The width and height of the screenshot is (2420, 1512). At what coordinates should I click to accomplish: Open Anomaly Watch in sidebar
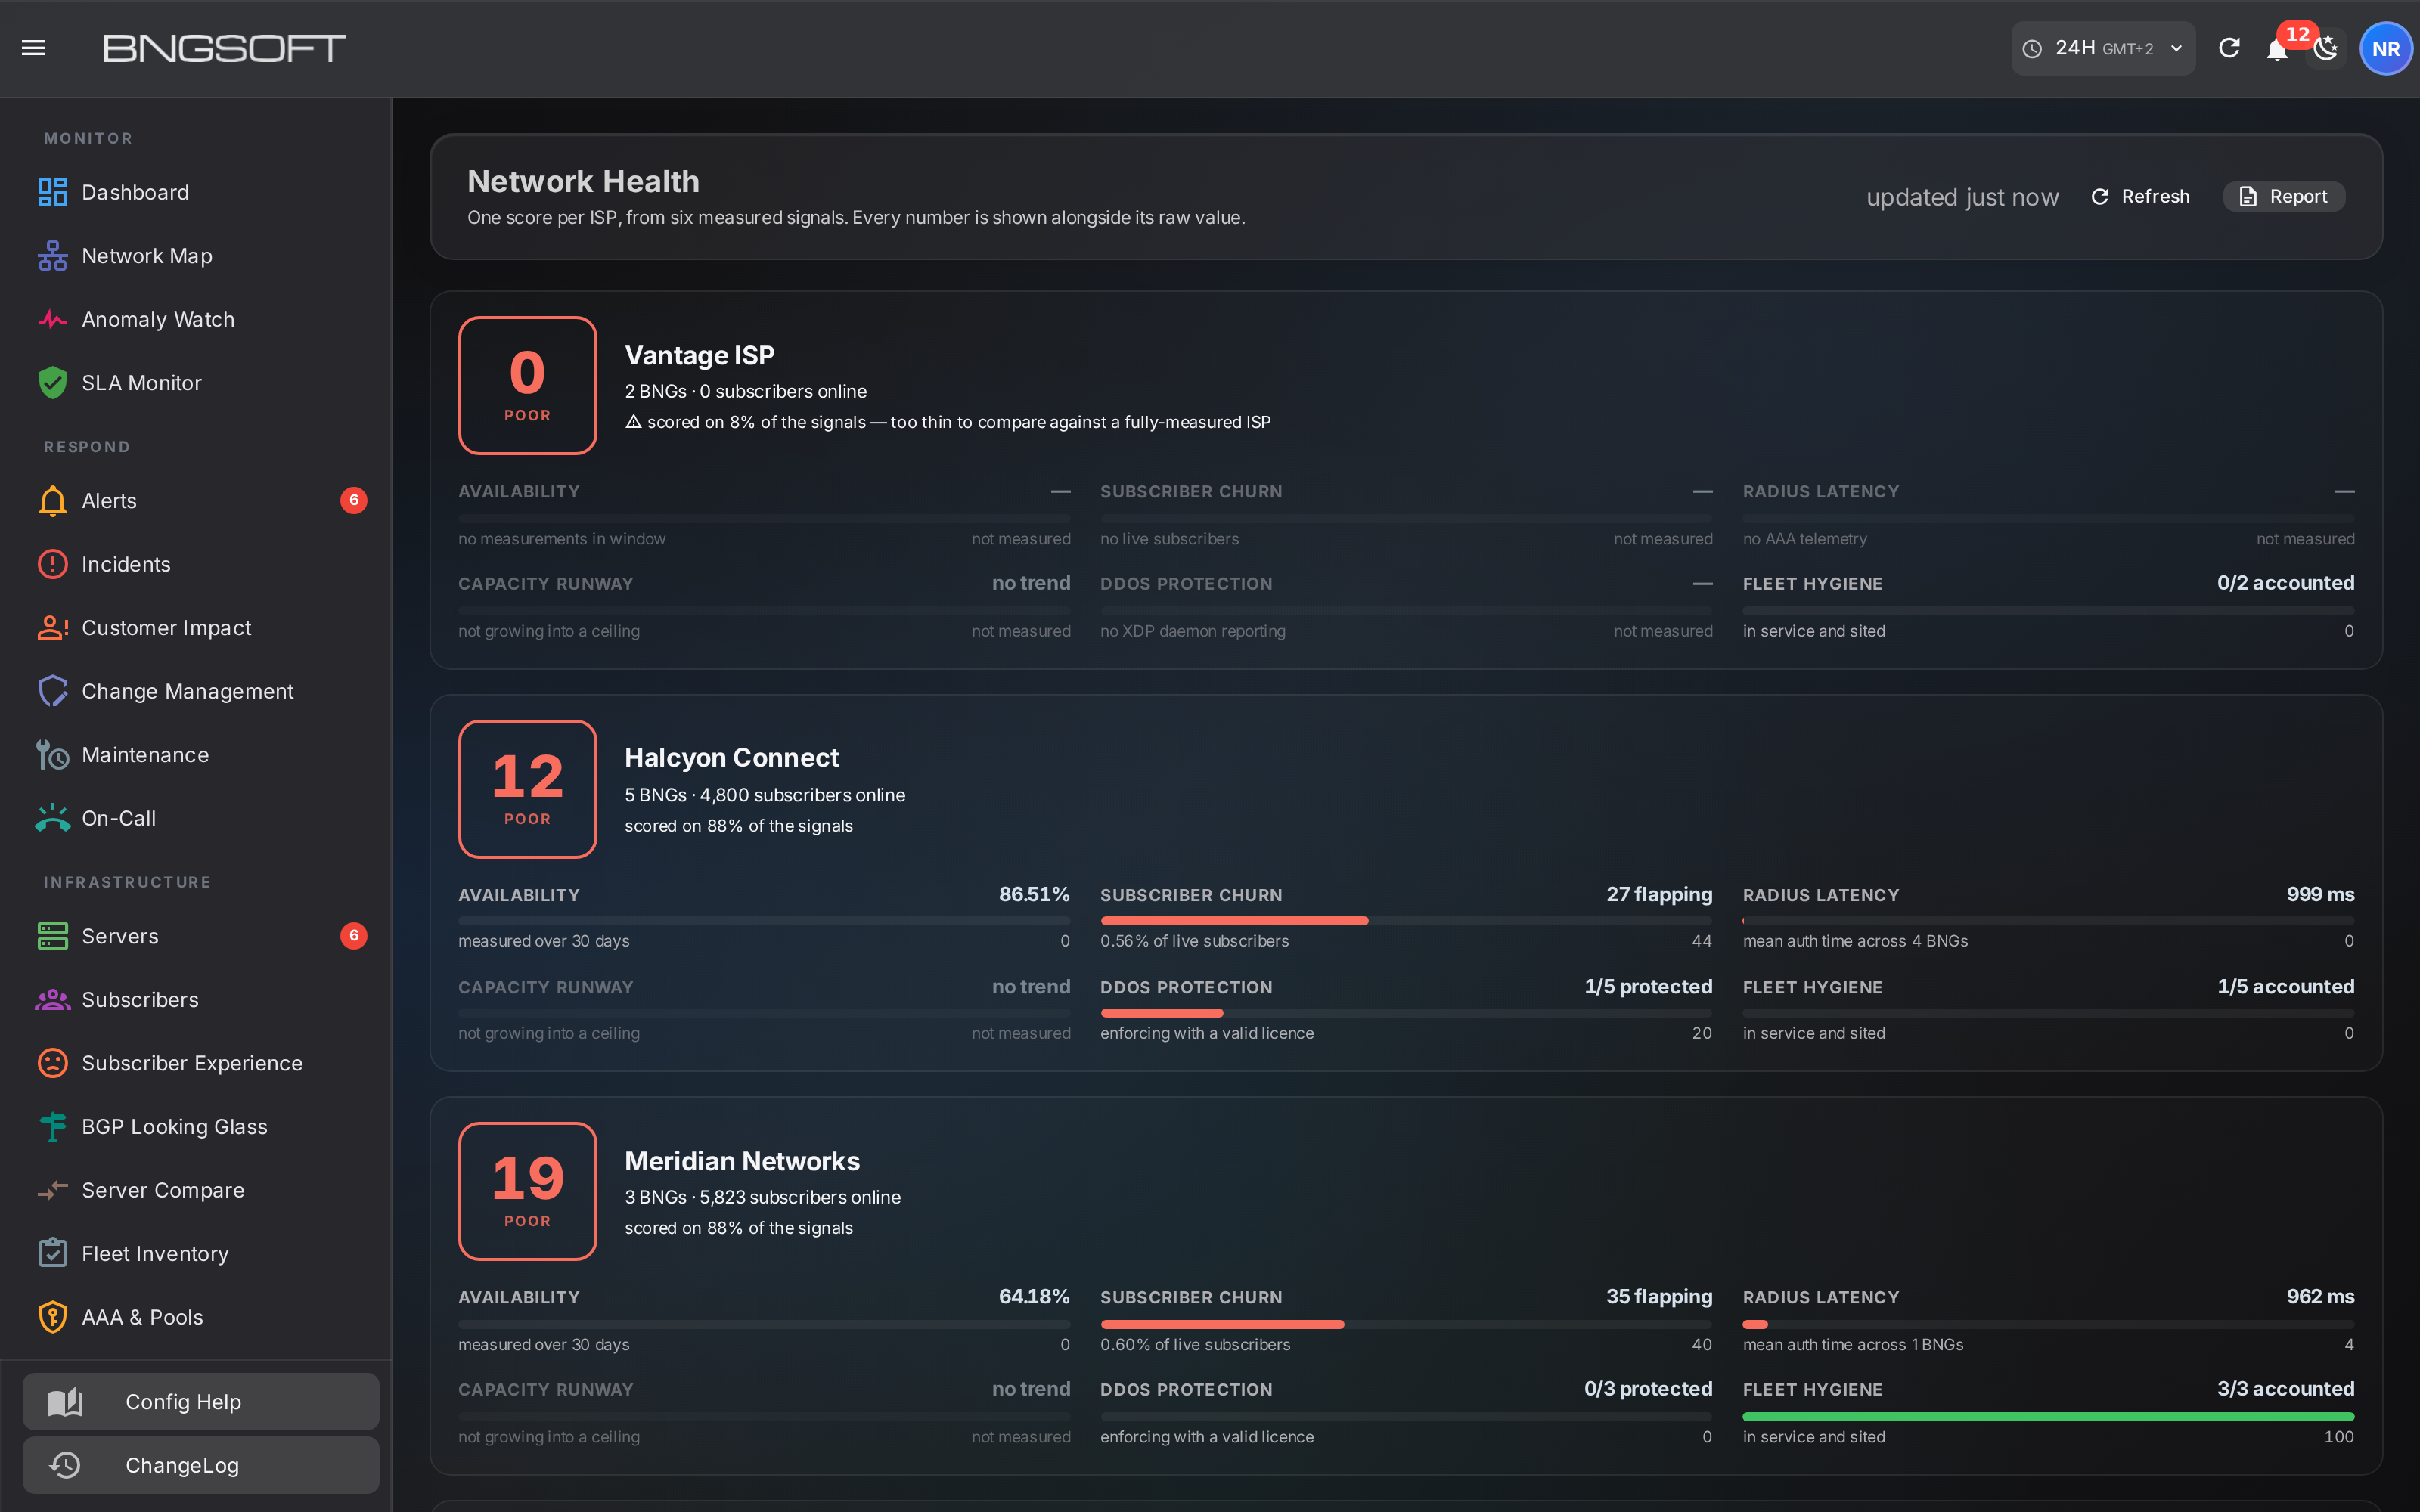(x=196, y=319)
